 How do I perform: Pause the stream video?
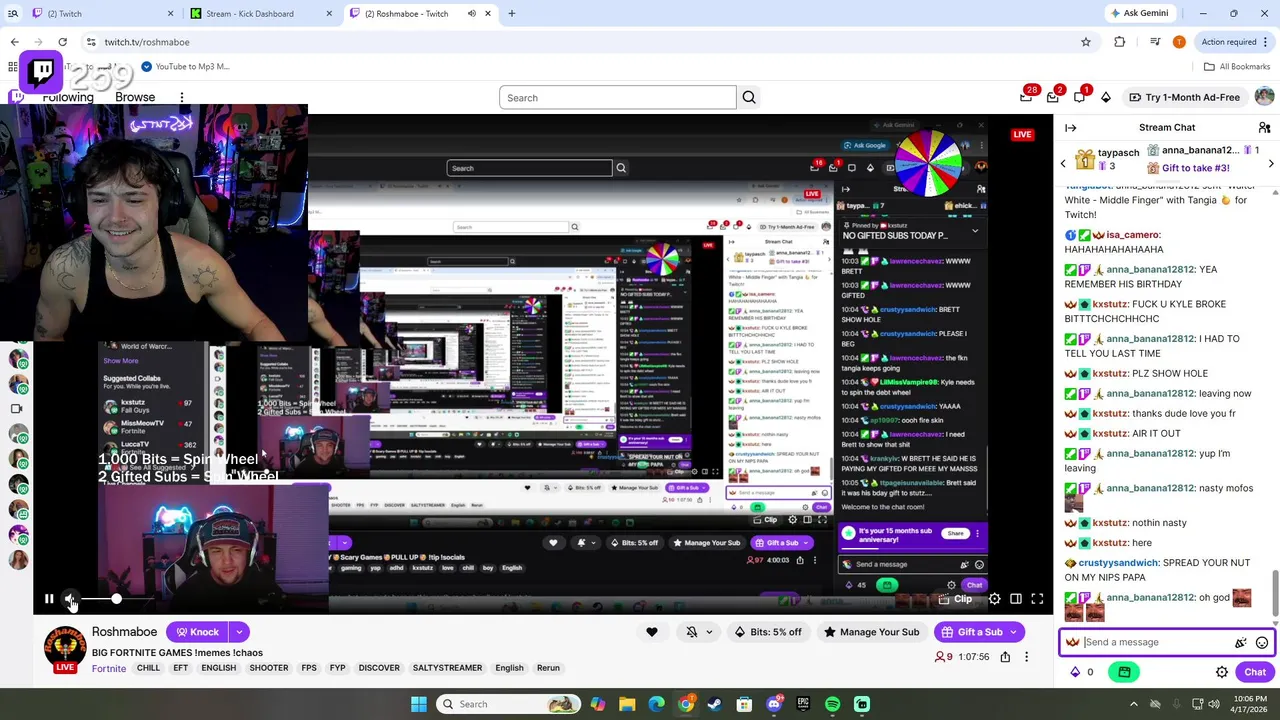tap(49, 599)
